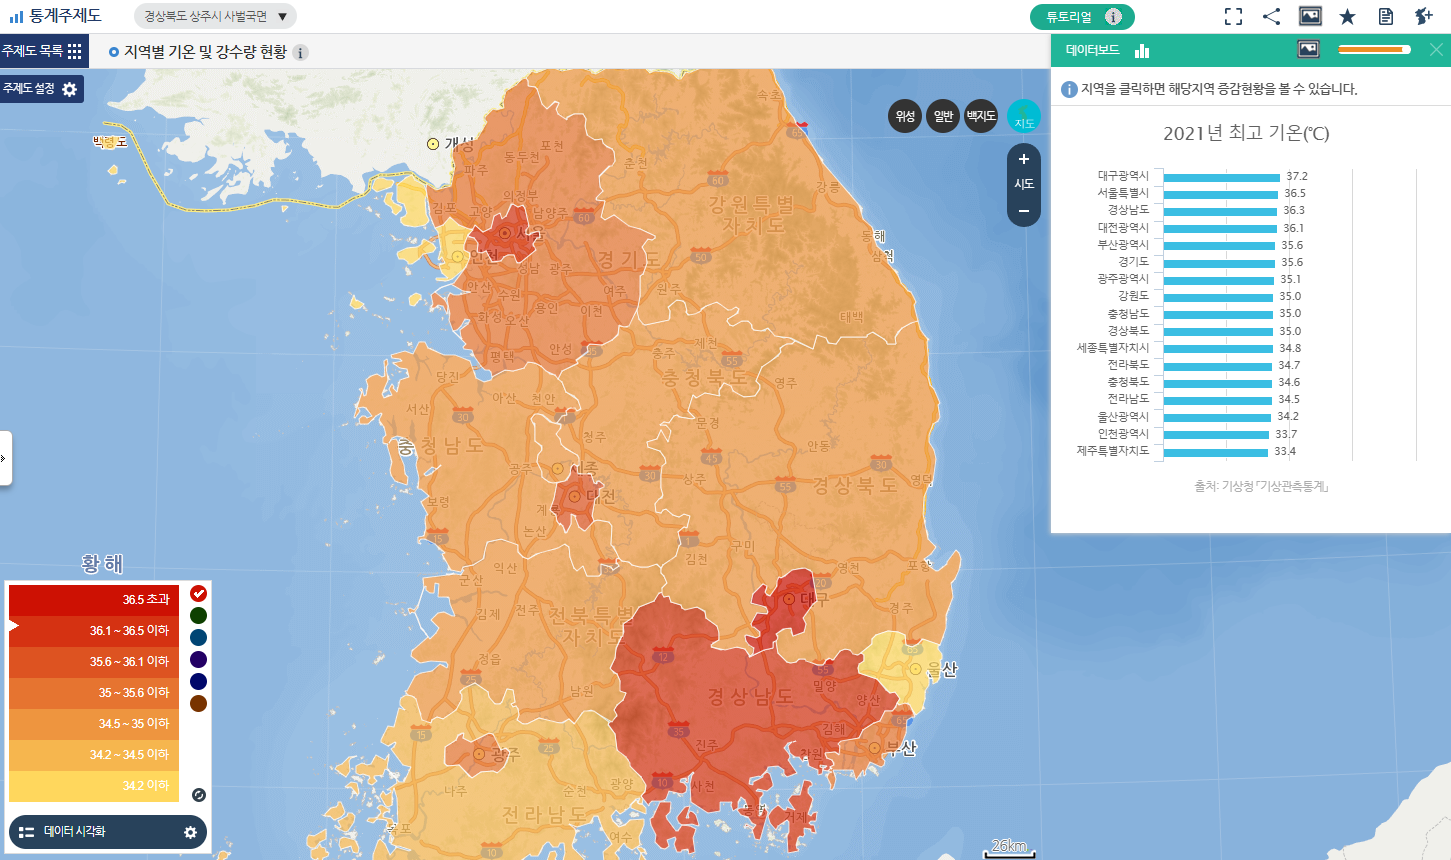Zoom out with the minus button

1024,211
